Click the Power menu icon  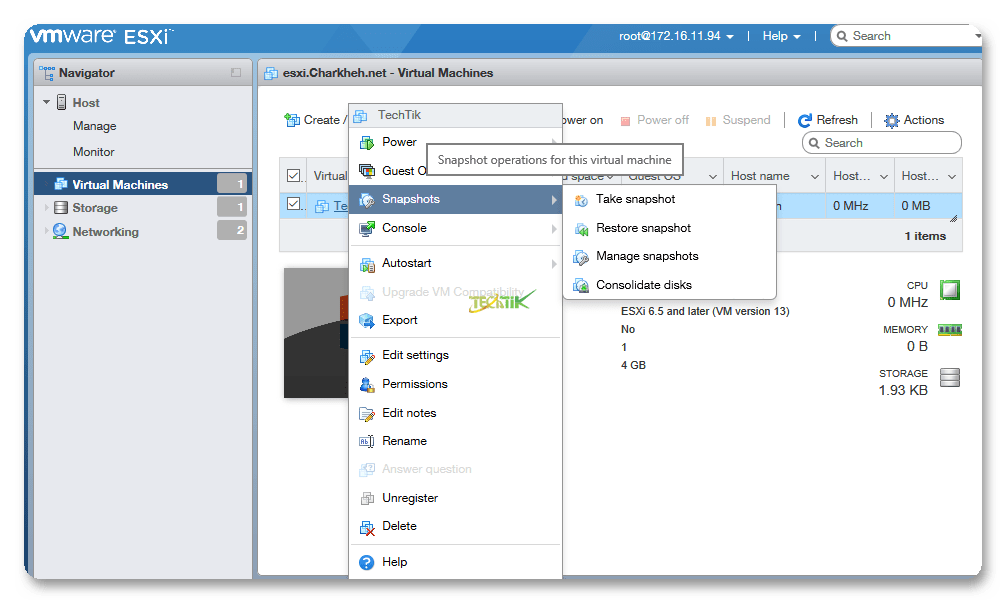pos(367,142)
